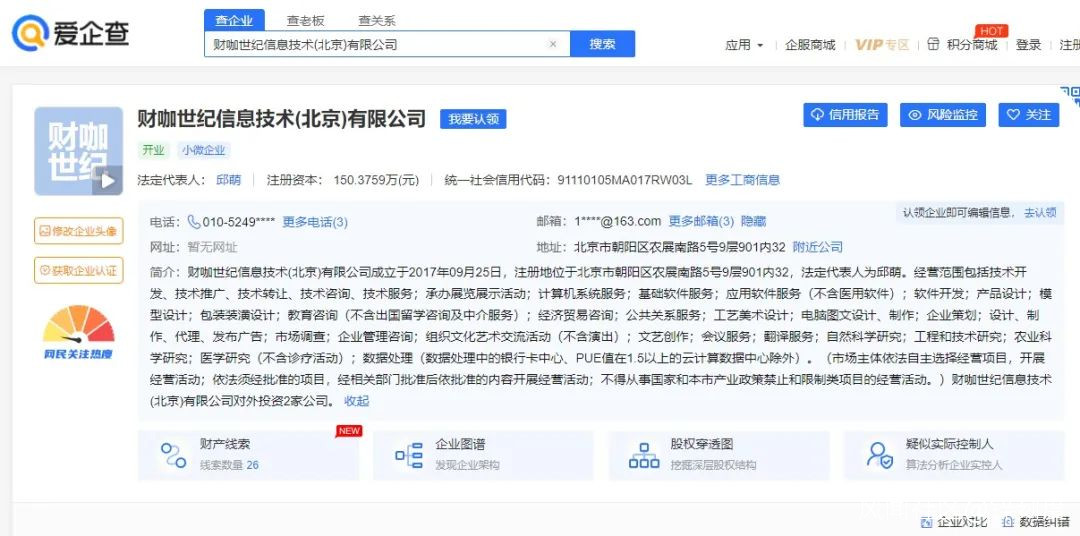Viewport: 1080px width, 536px height.
Task: Click the 关注 follow button
Action: pyautogui.click(x=1029, y=115)
